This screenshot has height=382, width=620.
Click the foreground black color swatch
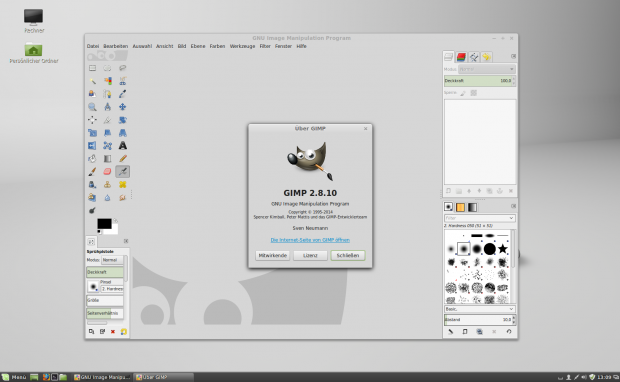104,223
